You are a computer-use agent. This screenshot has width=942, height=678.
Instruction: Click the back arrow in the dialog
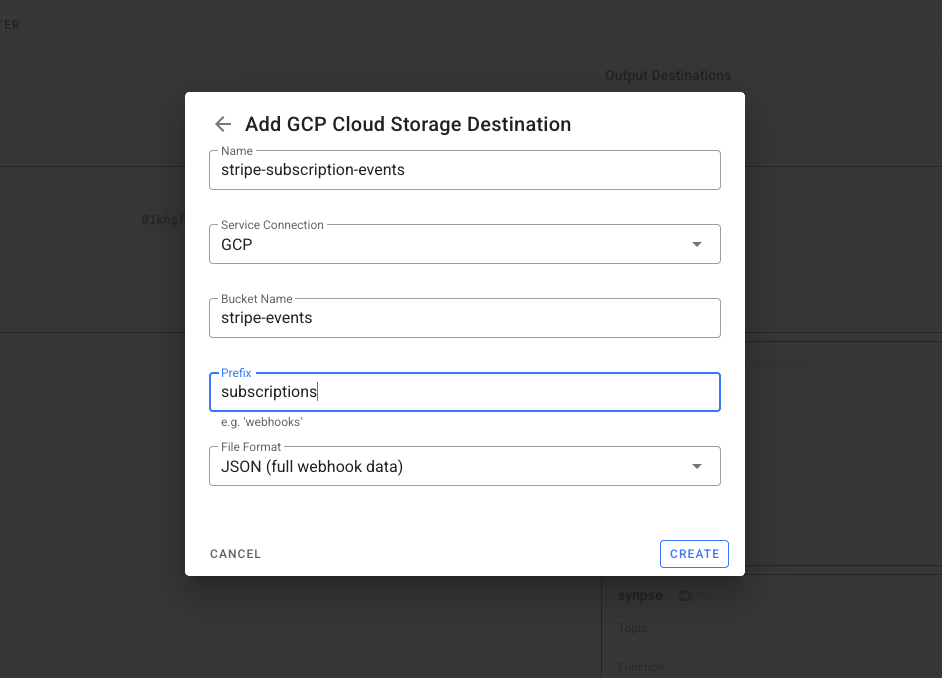click(222, 124)
